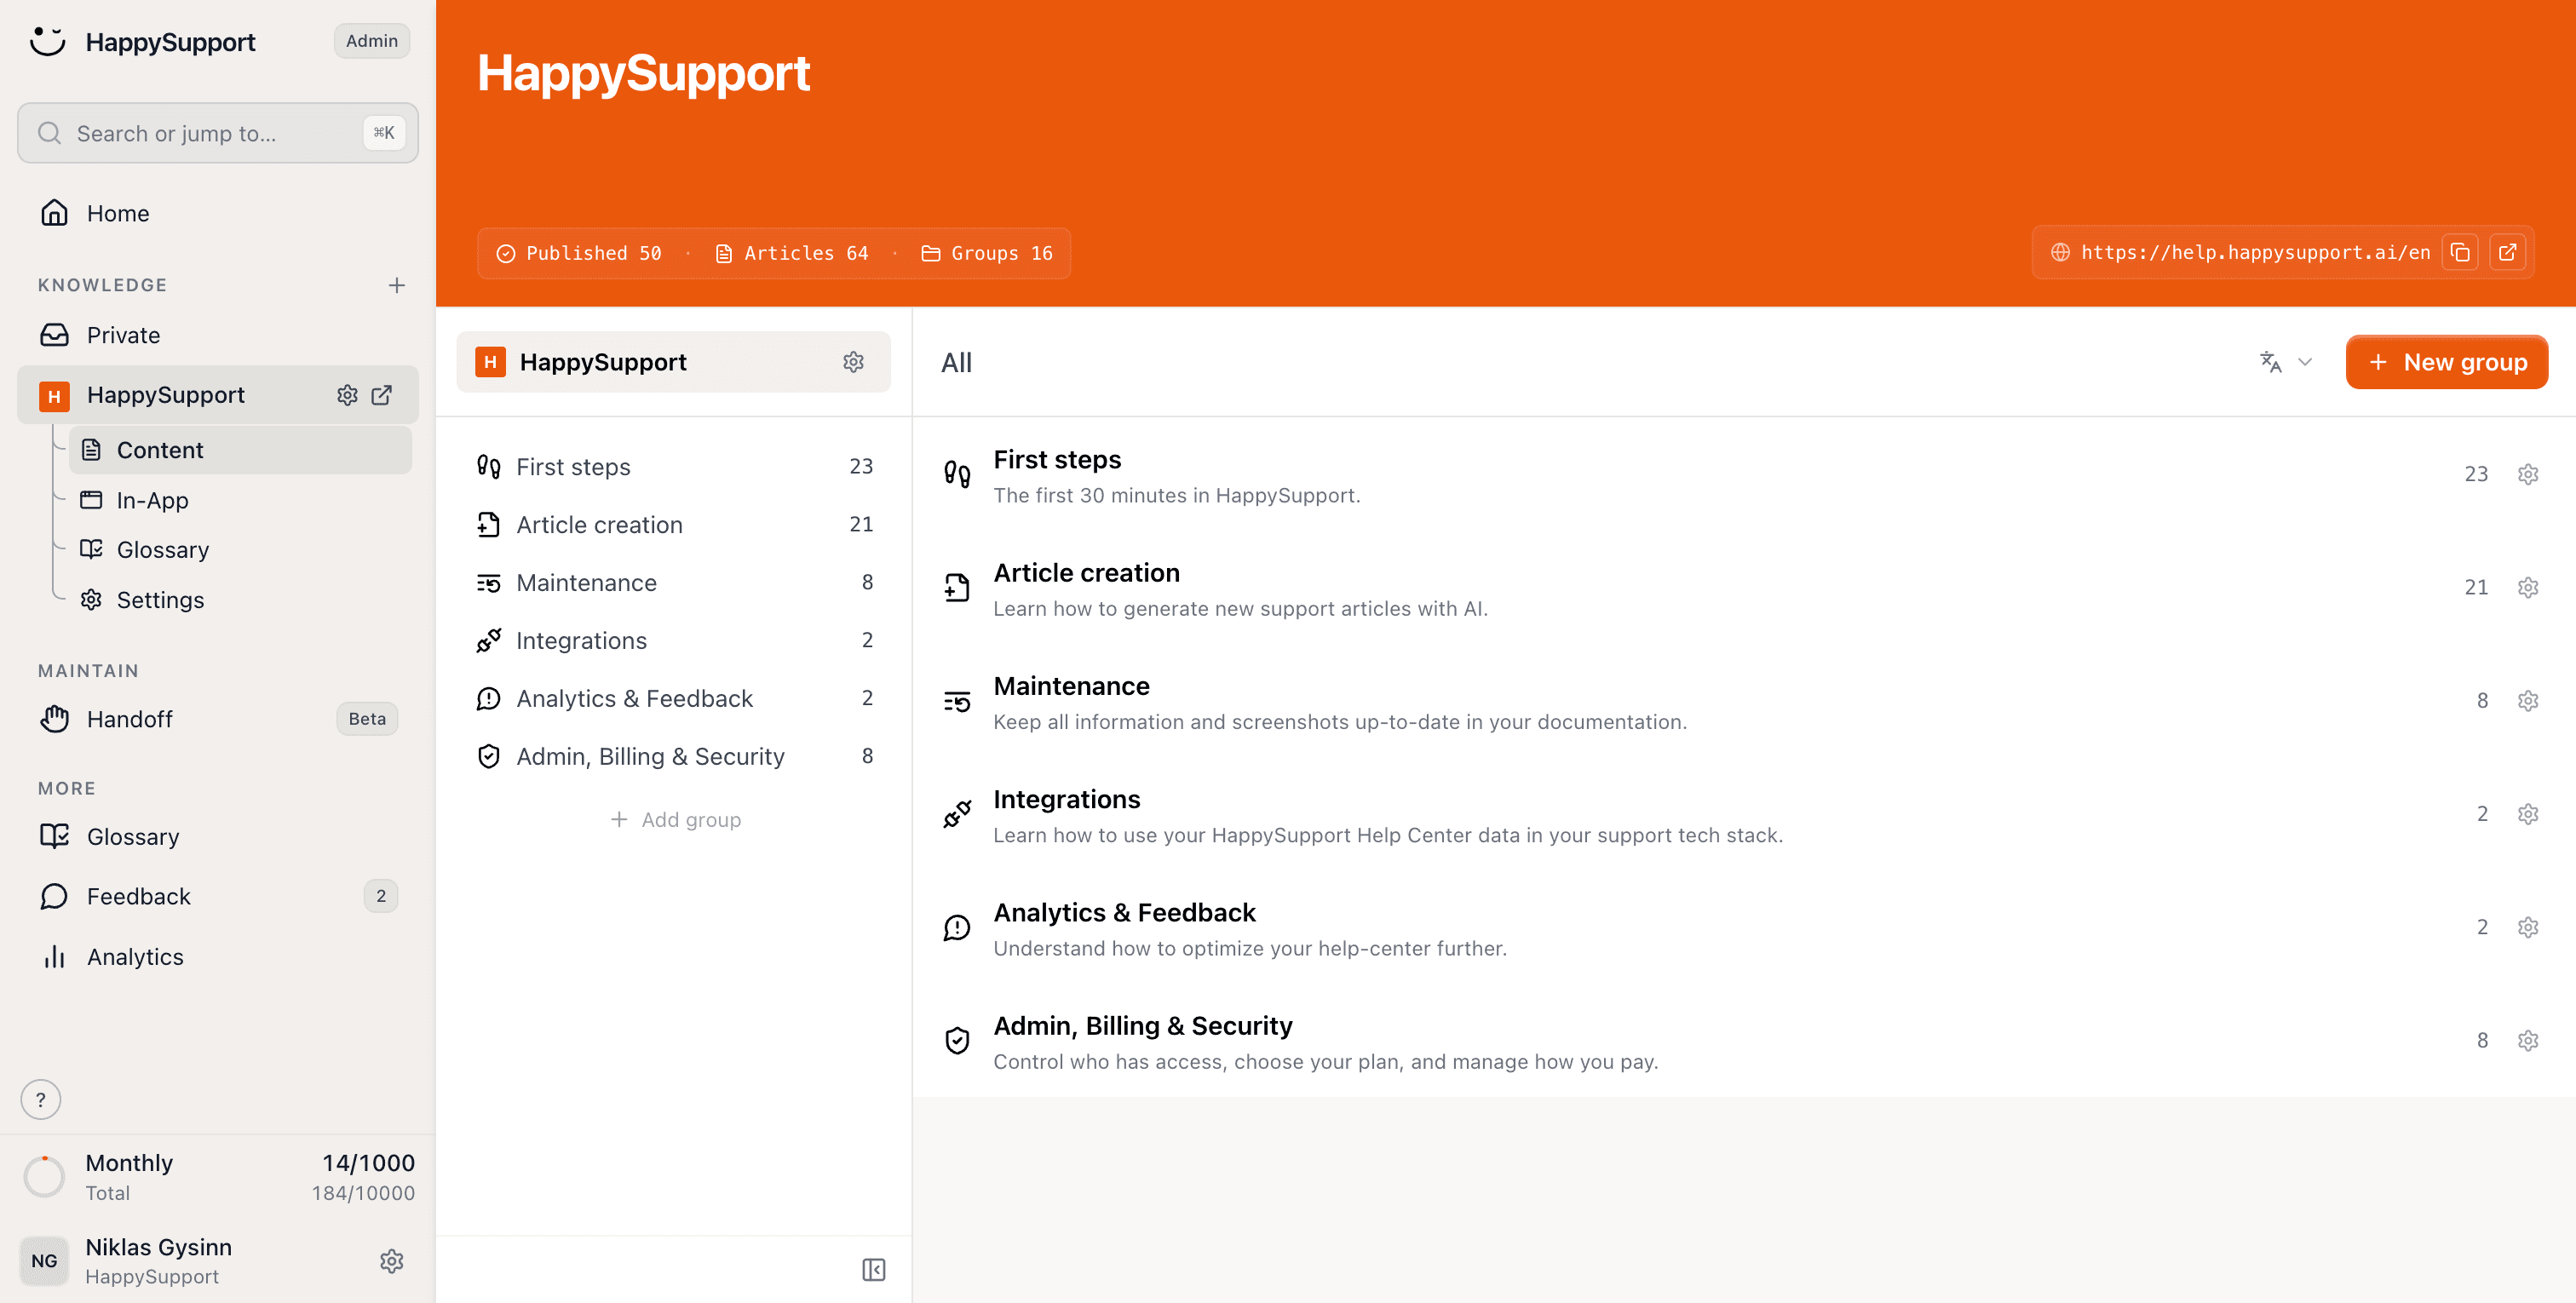Open Settings under HappySupport tree
Screen dimensions: 2576x1303
point(240,600)
